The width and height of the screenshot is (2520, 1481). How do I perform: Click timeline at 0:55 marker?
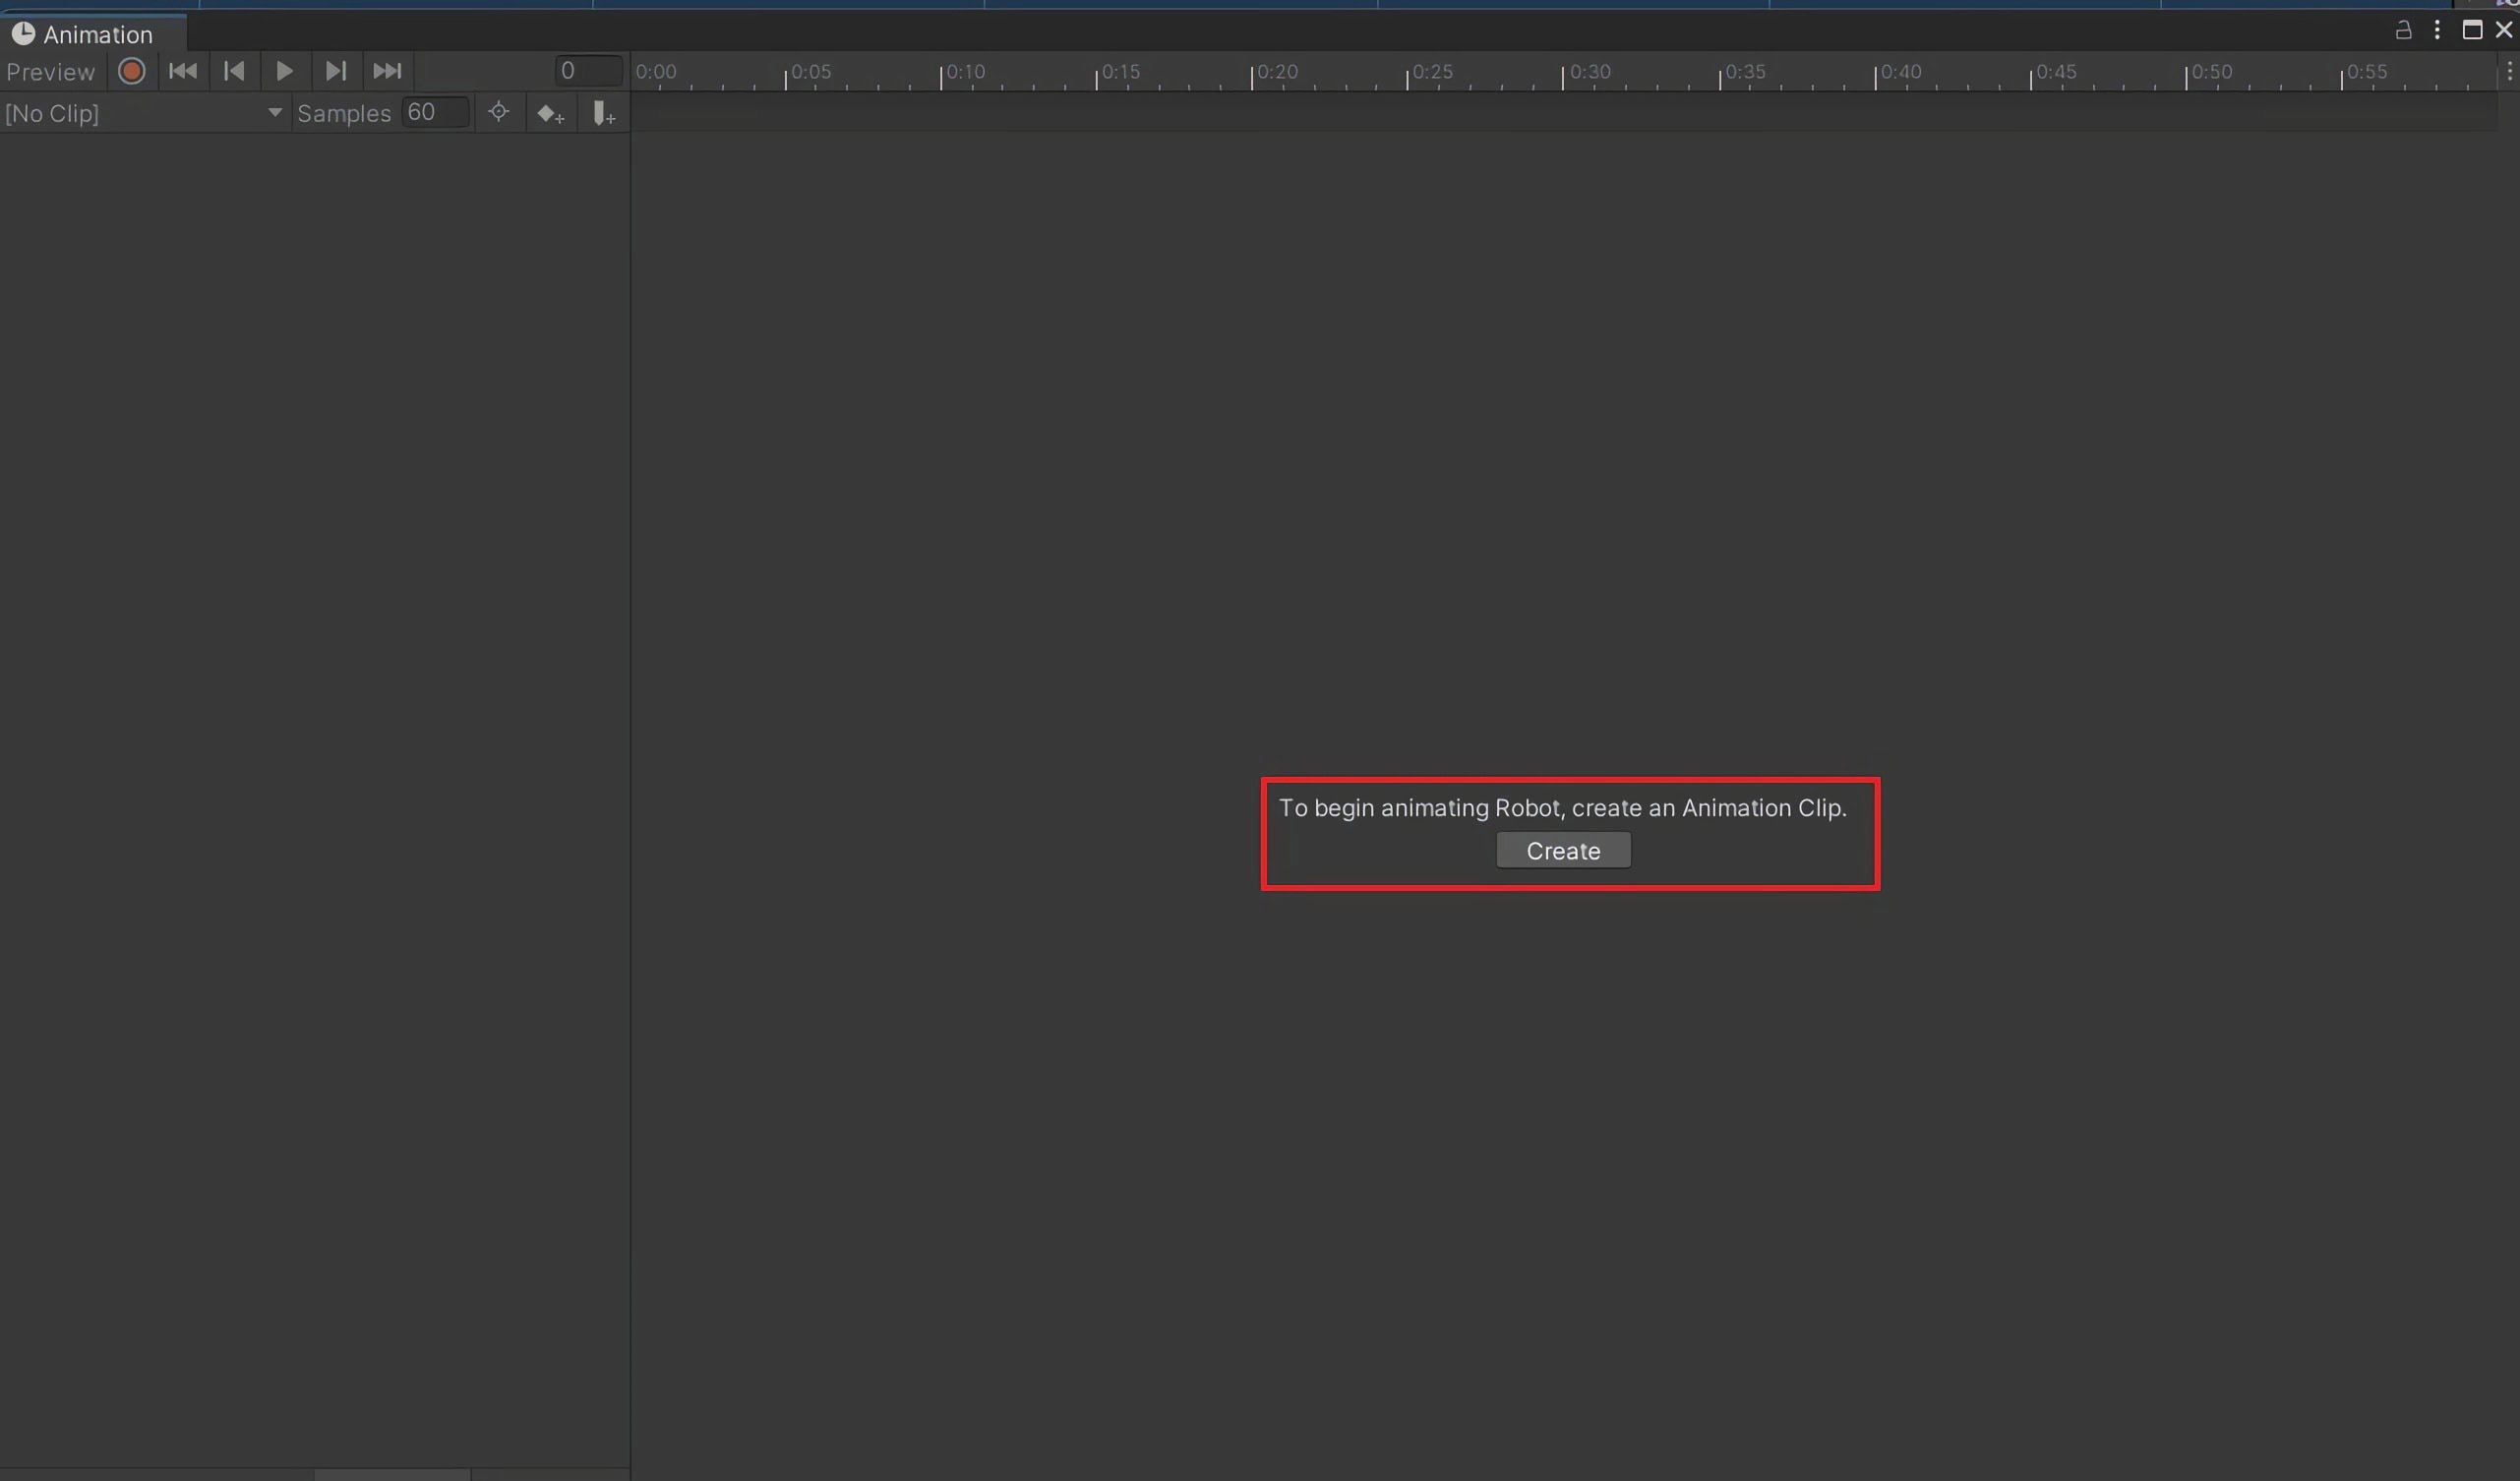(2367, 72)
